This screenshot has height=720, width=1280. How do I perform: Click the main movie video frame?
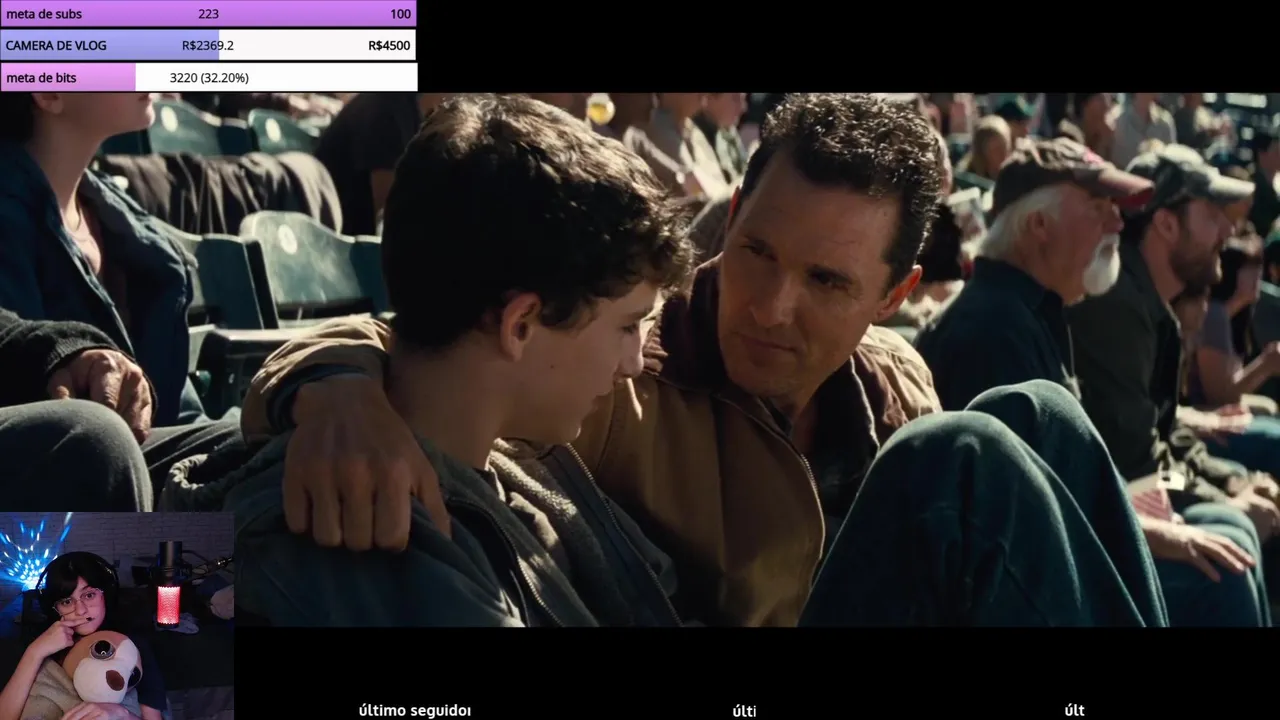pos(640,360)
